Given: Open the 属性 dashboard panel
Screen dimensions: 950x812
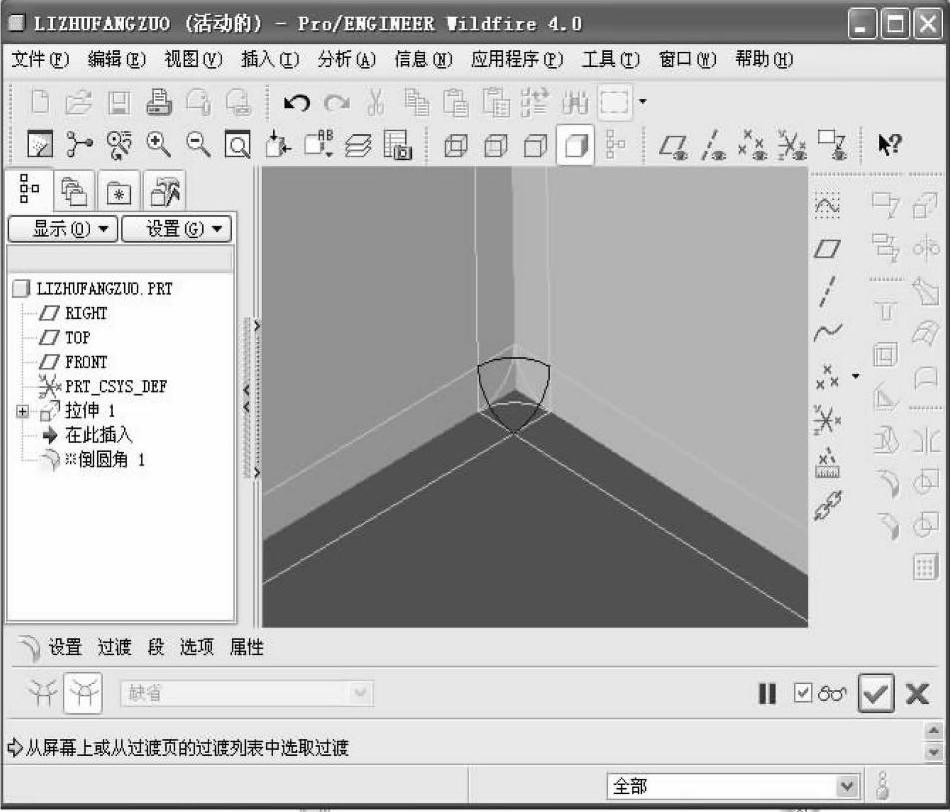Looking at the screenshot, I should [x=247, y=647].
